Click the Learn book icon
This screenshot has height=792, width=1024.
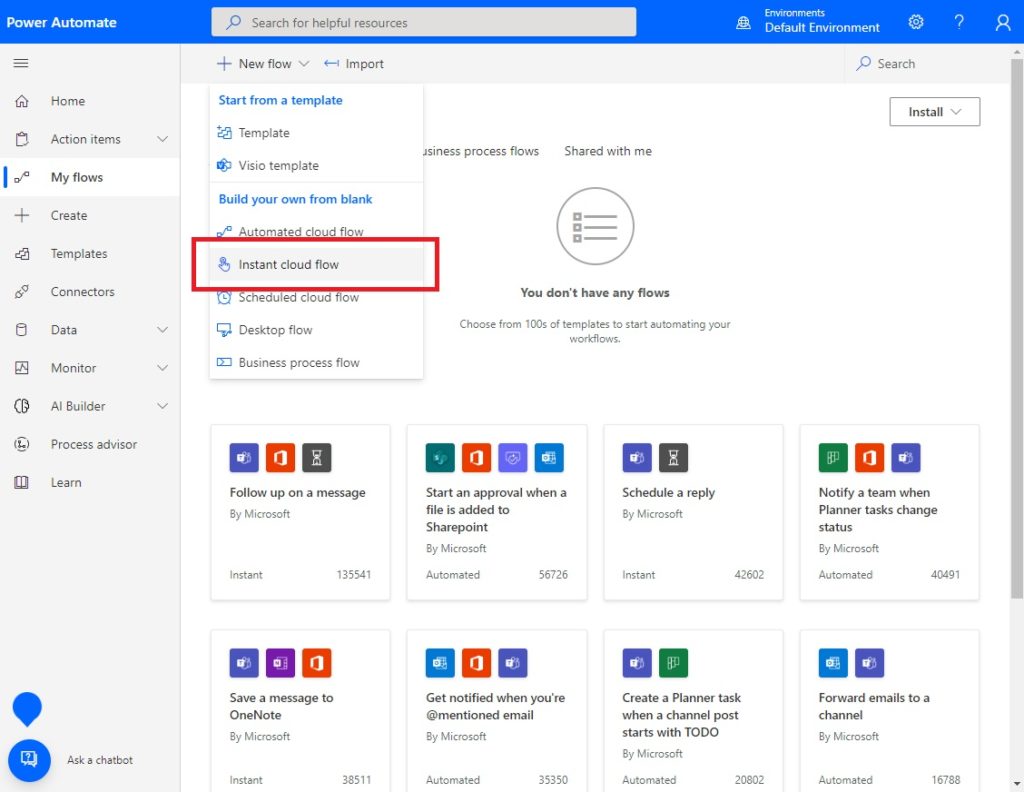[22, 483]
